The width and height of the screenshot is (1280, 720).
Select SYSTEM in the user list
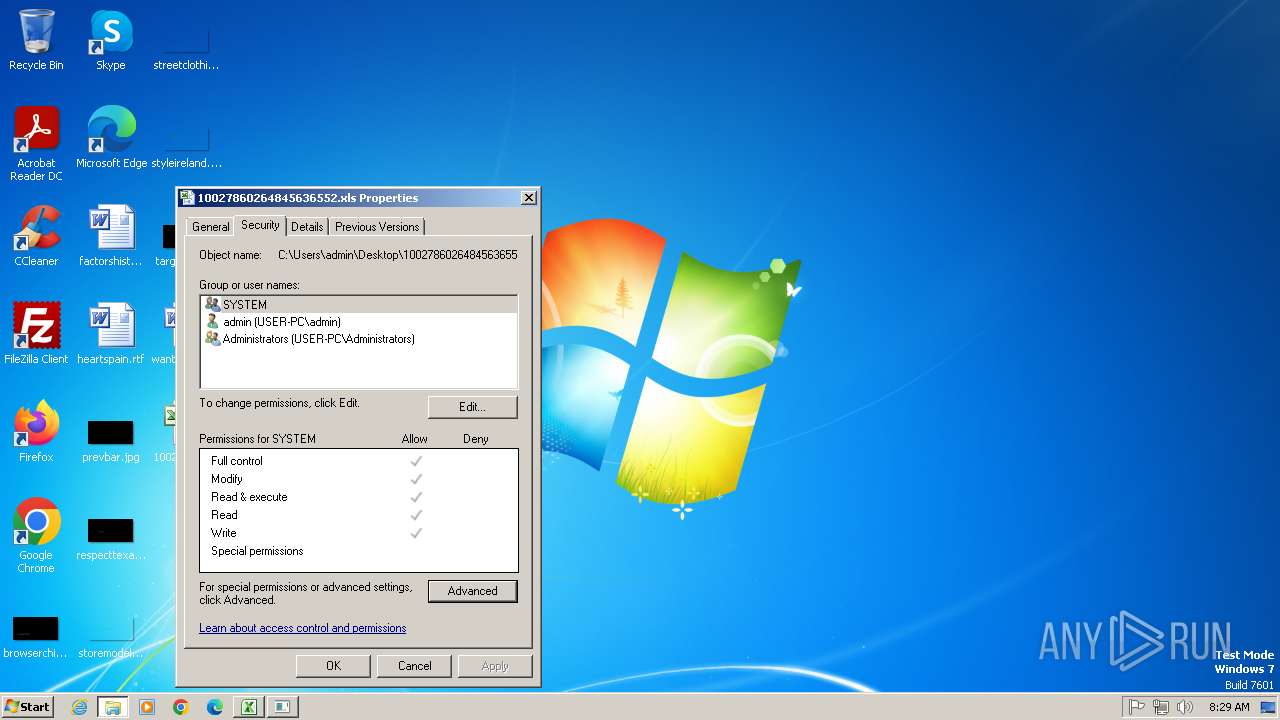(359, 304)
